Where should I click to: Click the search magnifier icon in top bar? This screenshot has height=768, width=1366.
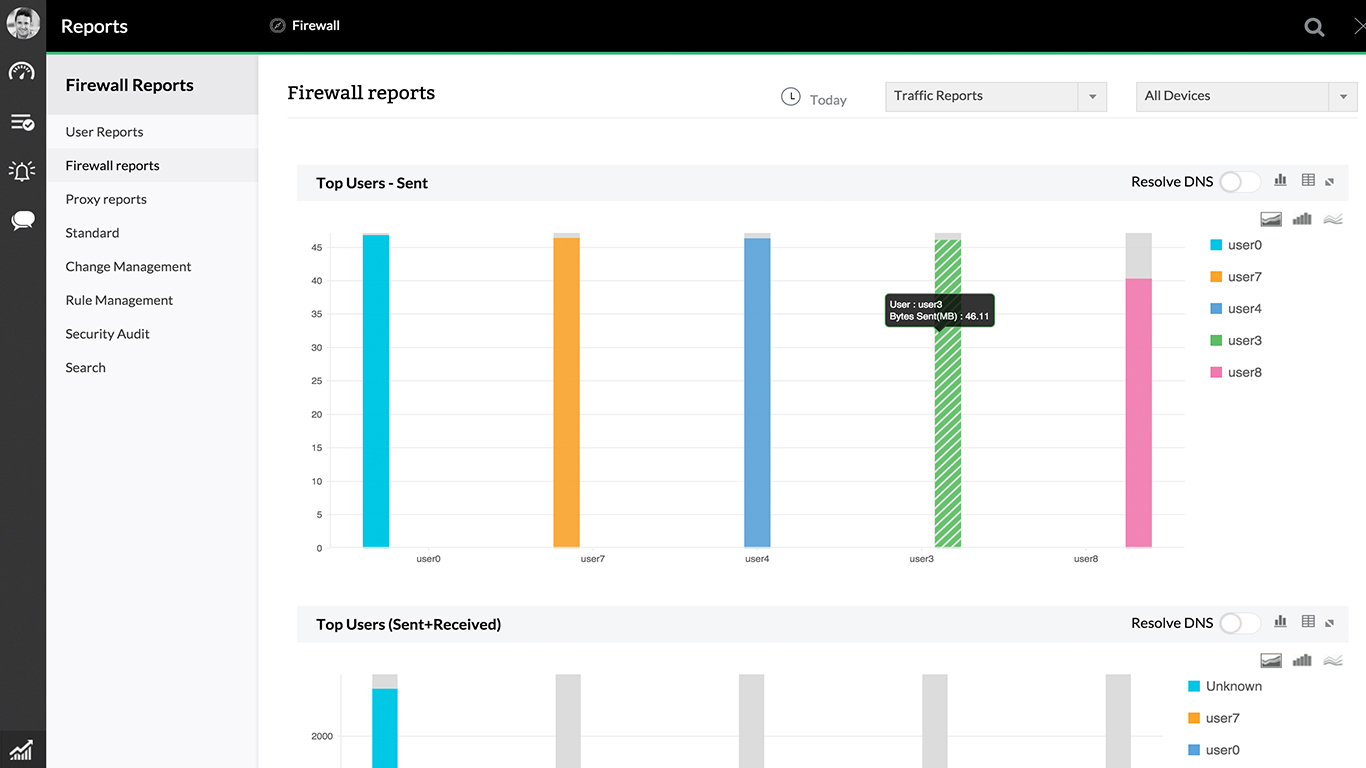(x=1315, y=27)
